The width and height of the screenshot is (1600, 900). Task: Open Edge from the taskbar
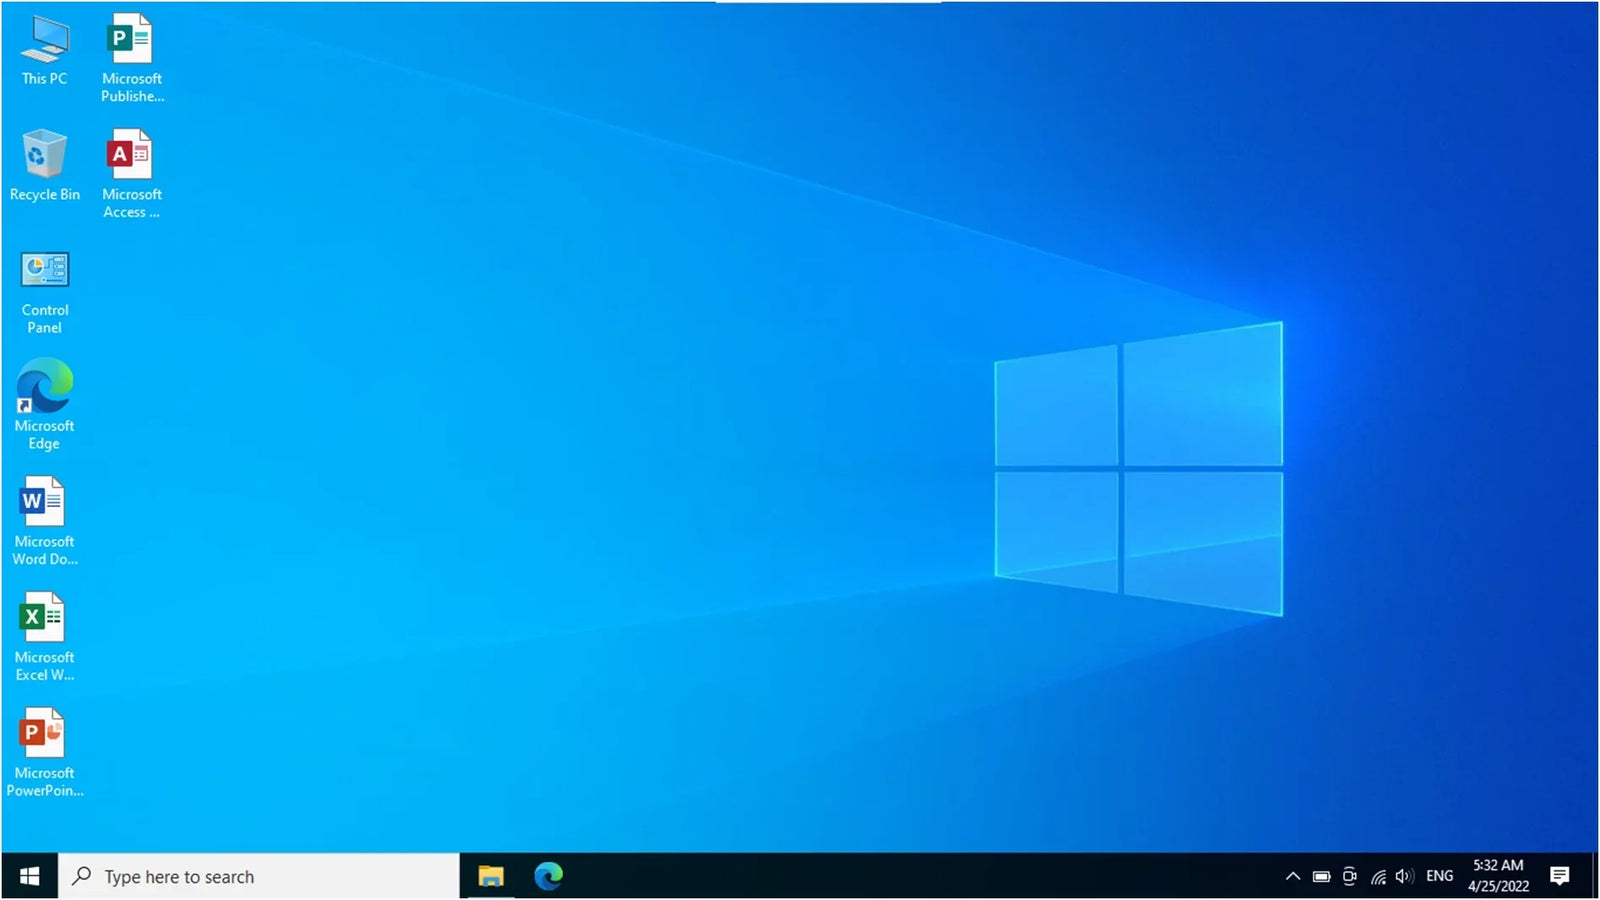(x=548, y=877)
